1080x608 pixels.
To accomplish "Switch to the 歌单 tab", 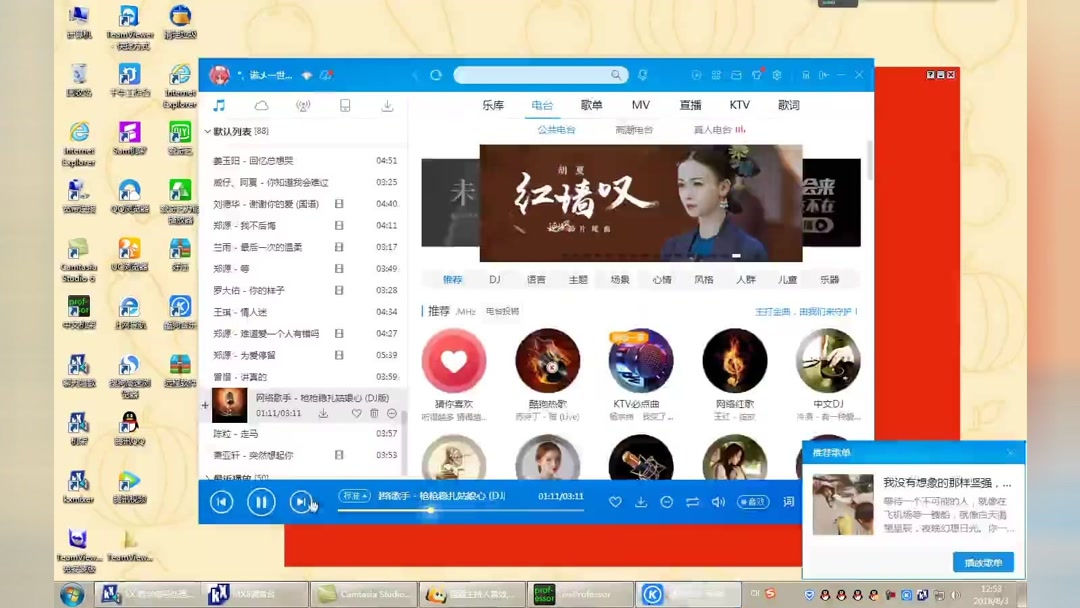I will (591, 104).
